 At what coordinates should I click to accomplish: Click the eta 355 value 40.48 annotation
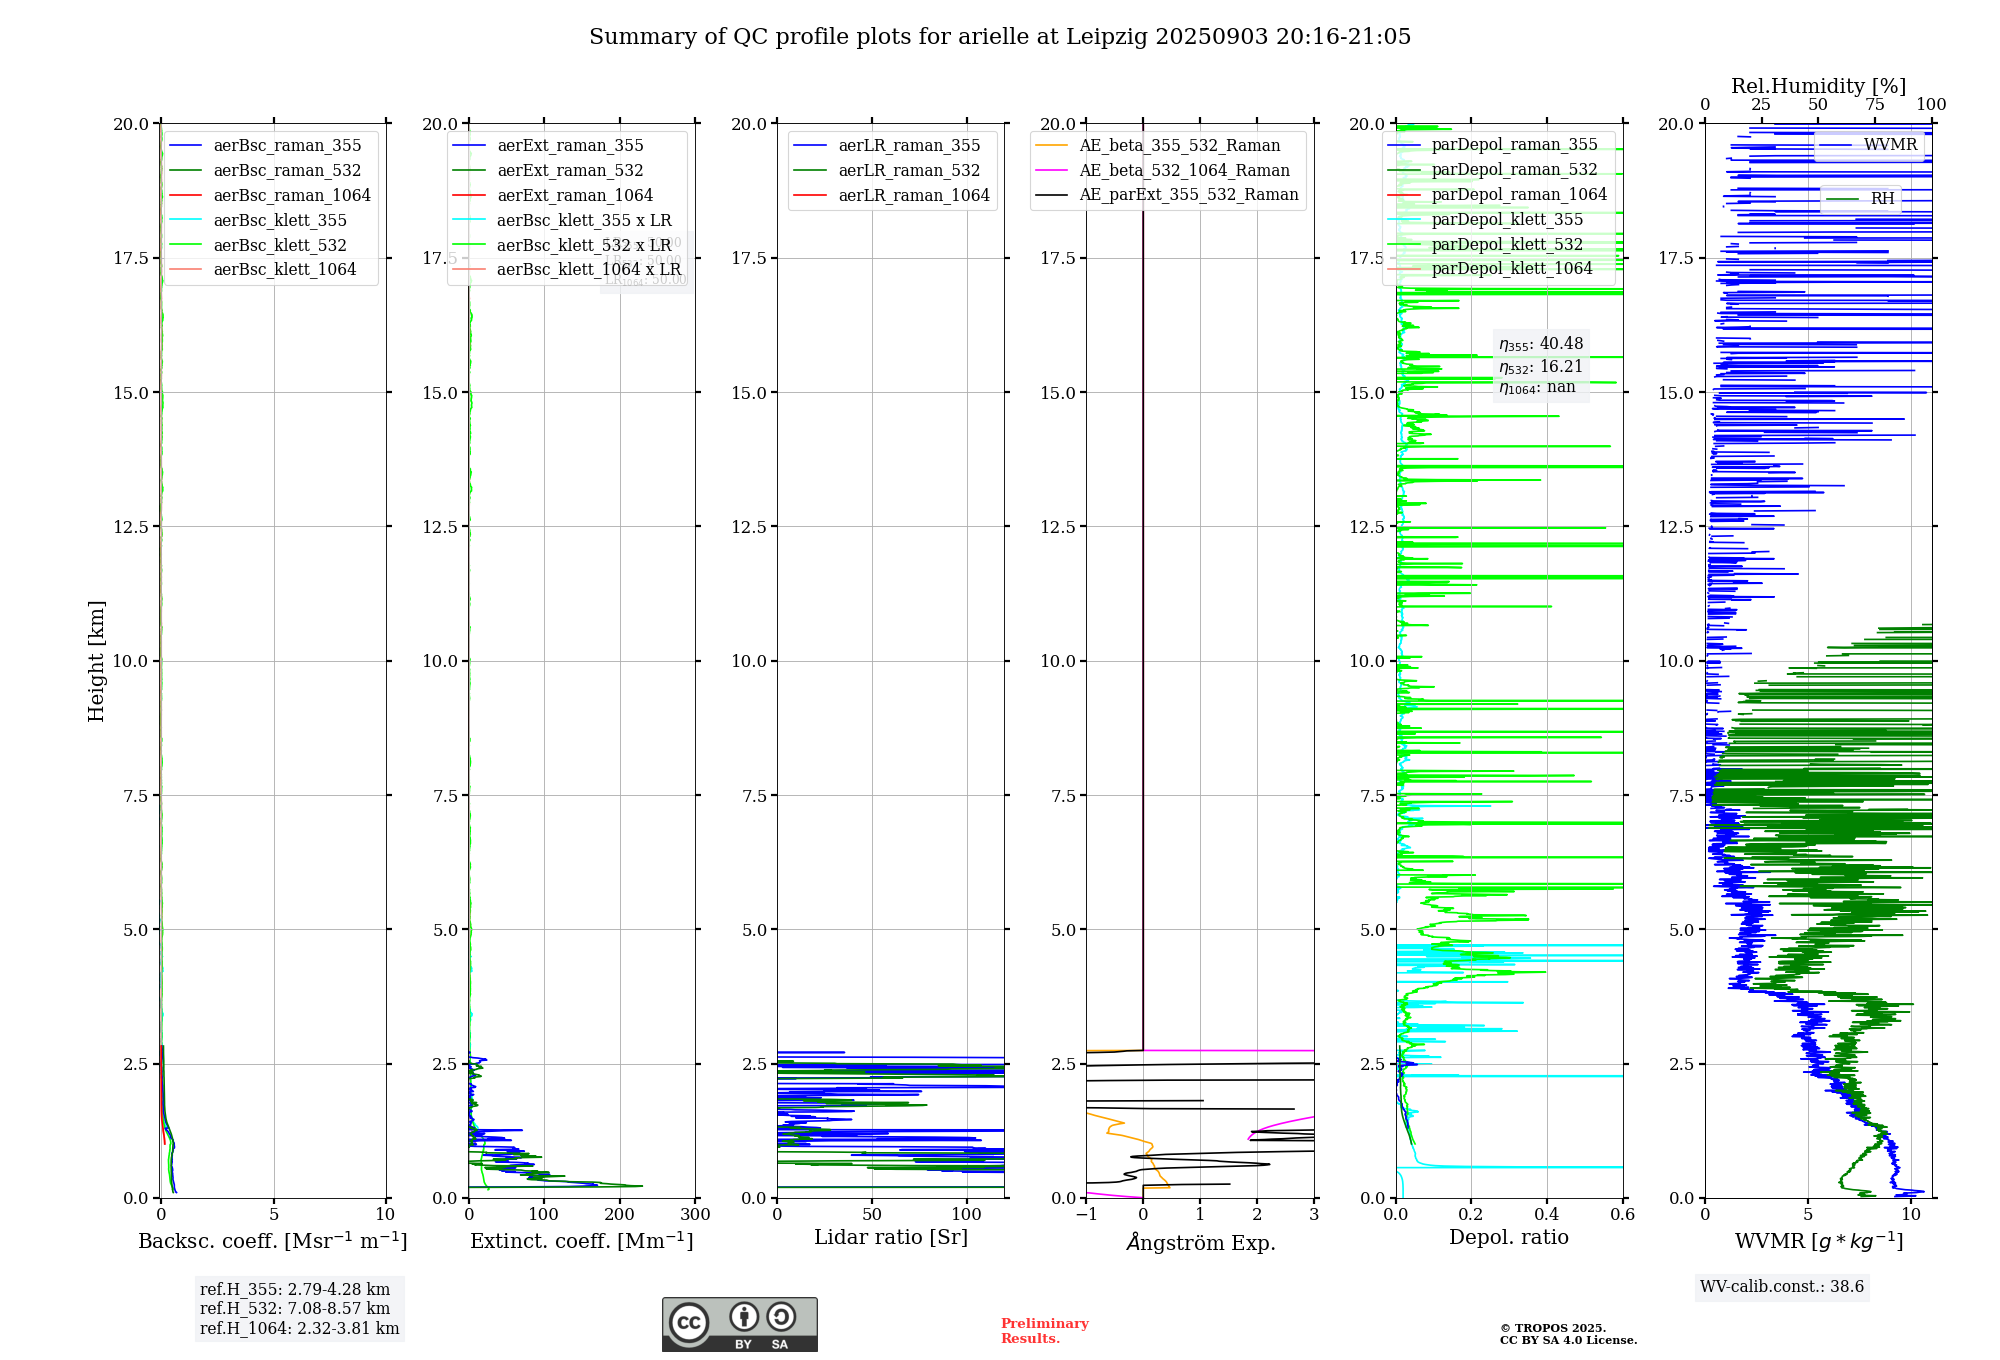[1540, 344]
